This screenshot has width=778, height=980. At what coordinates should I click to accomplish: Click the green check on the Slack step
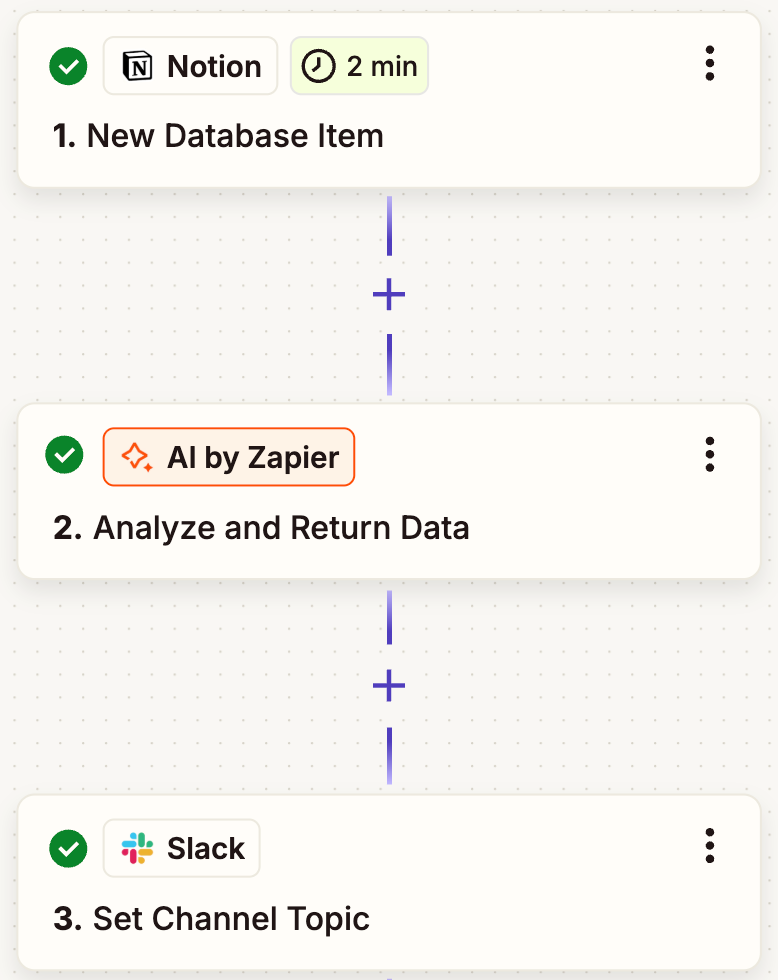pyautogui.click(x=68, y=849)
